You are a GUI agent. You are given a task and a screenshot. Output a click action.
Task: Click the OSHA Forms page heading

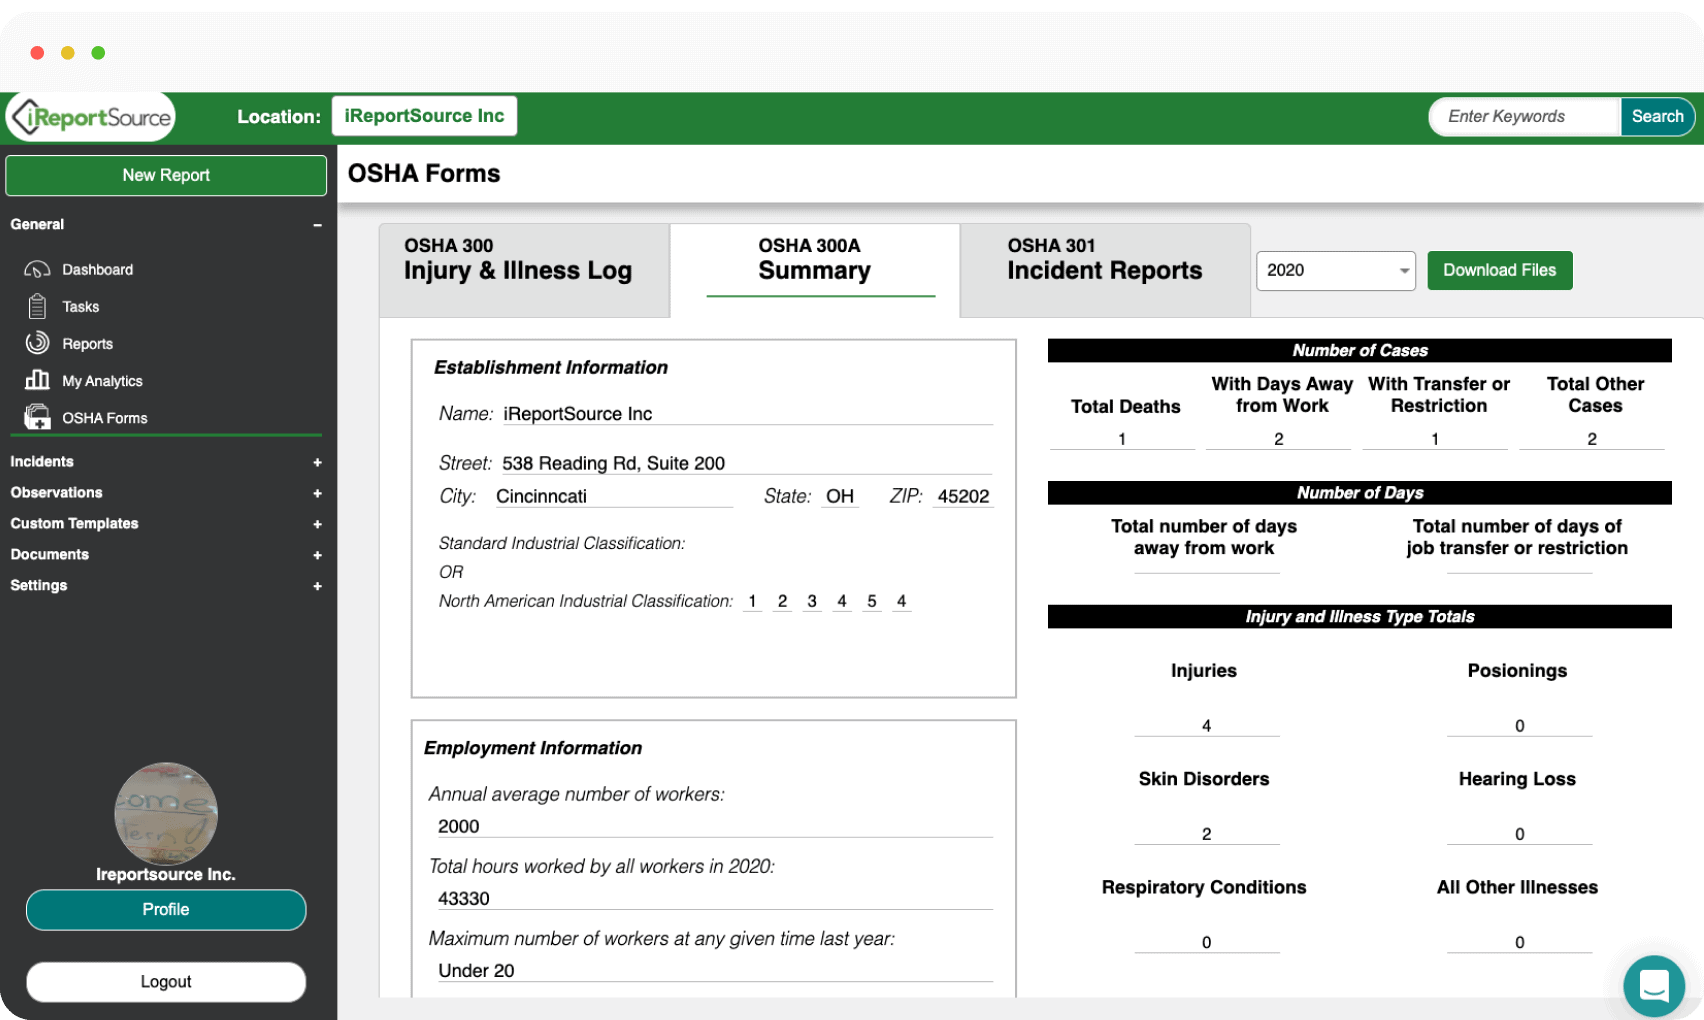[x=424, y=174]
